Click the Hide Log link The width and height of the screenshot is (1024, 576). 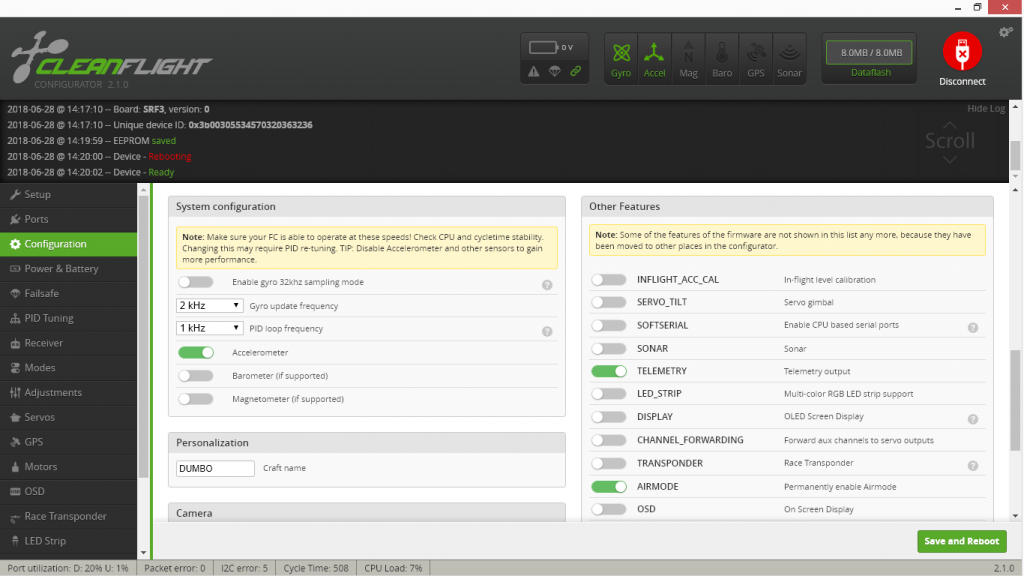(985, 109)
